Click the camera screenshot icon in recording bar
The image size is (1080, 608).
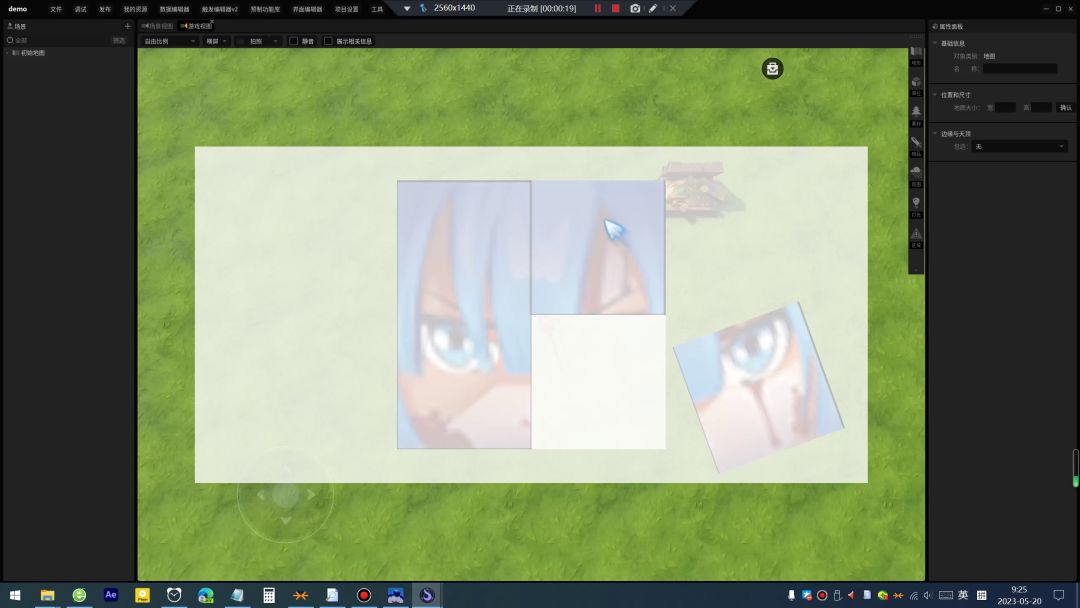[635, 8]
